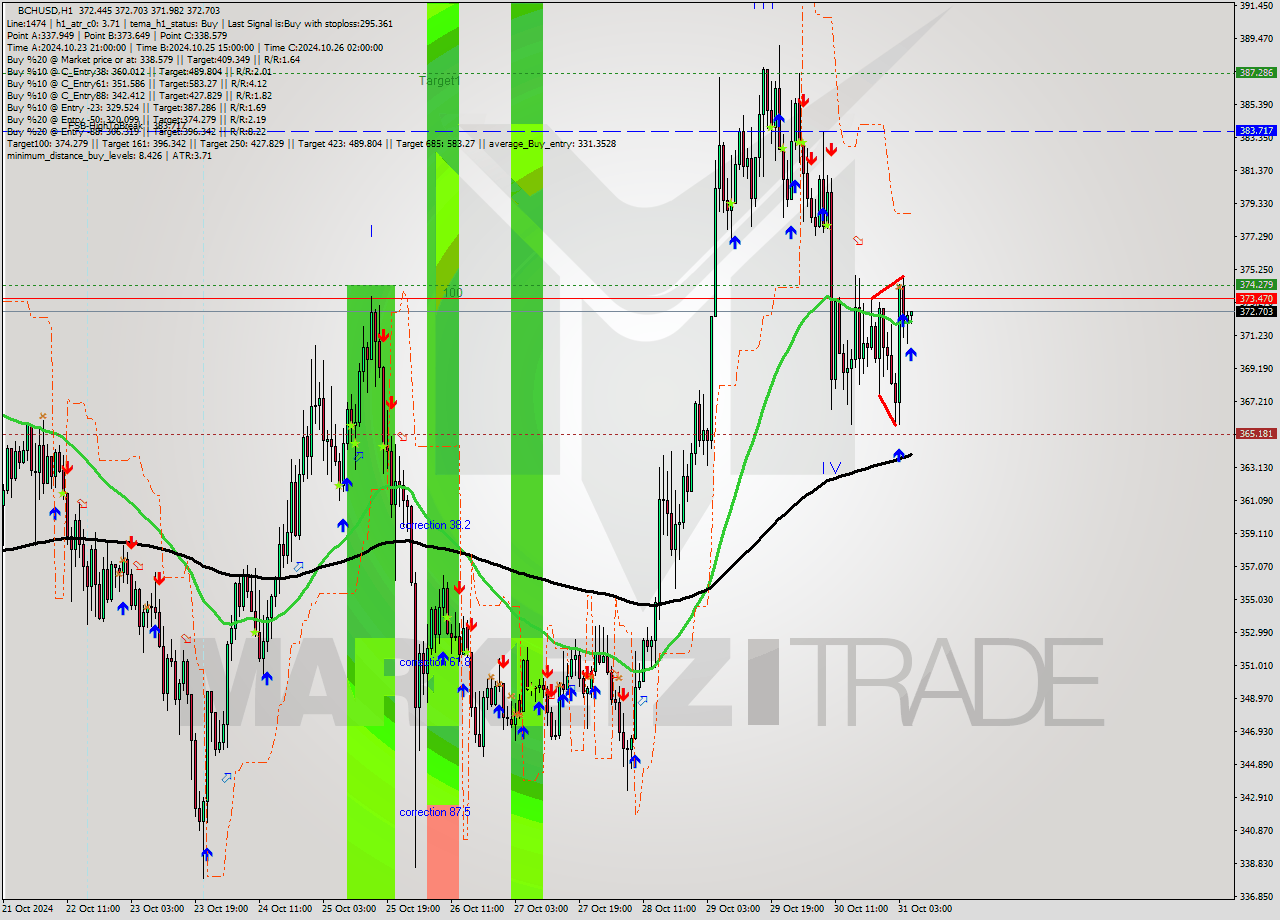The image size is (1280, 920).
Task: Click the 379.330 price axis value
Action: click(1256, 203)
